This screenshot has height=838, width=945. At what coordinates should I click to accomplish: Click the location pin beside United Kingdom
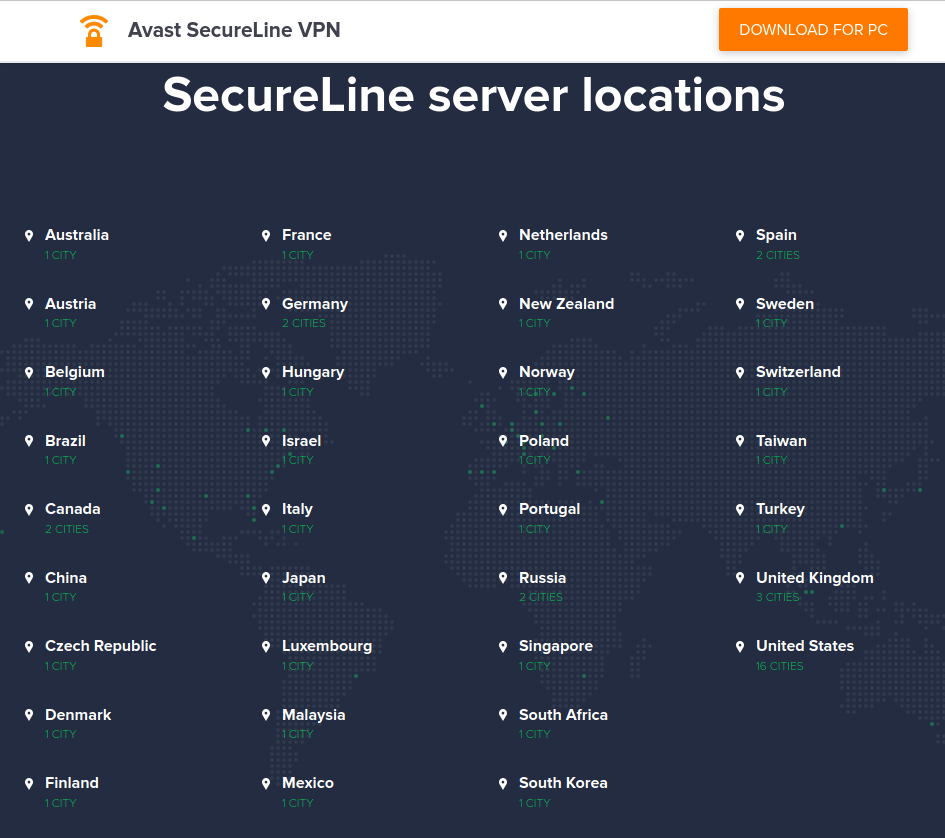(x=740, y=578)
